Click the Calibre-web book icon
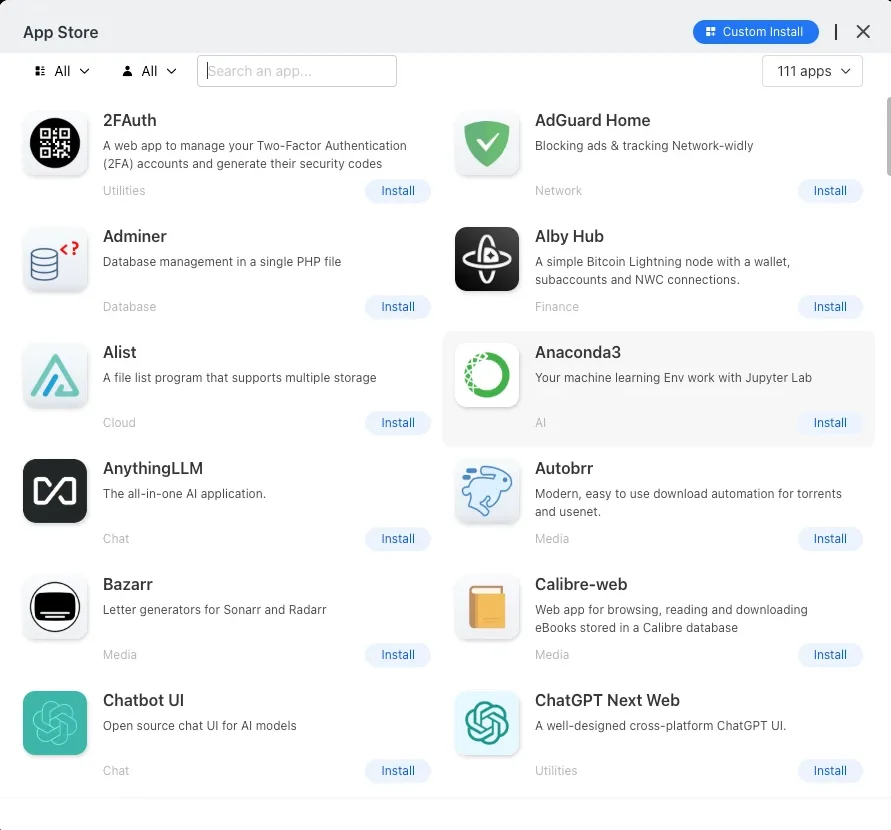 click(487, 607)
